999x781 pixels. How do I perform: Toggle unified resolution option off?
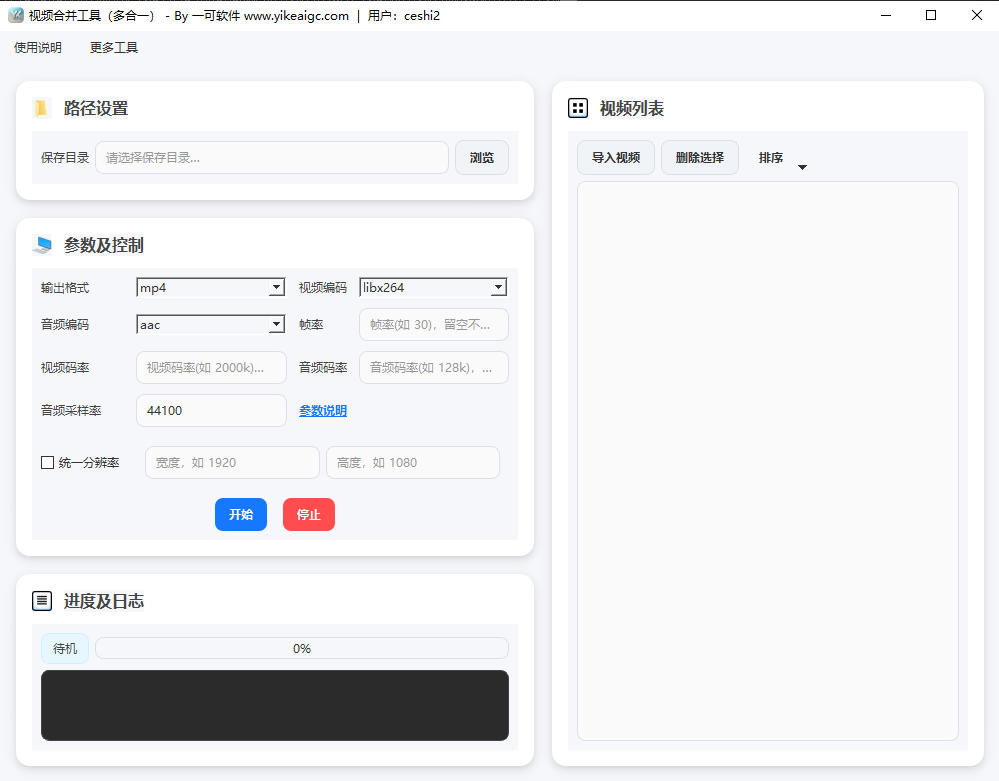(x=46, y=462)
